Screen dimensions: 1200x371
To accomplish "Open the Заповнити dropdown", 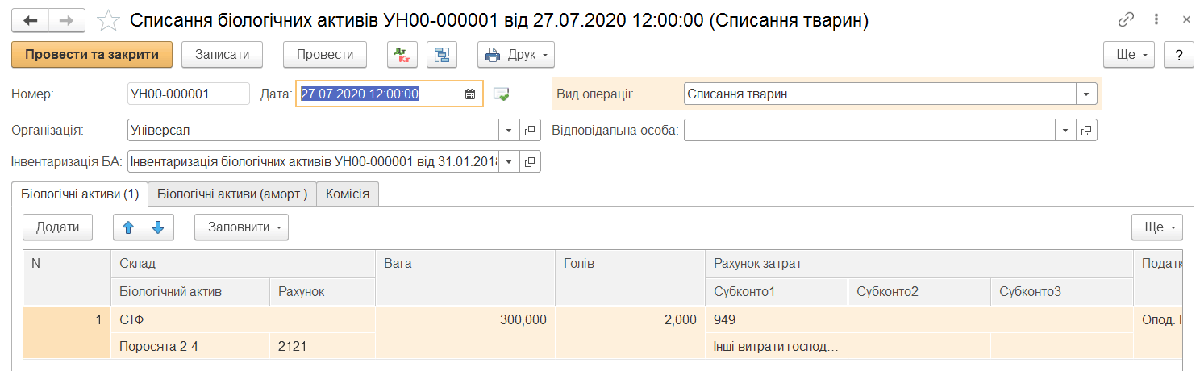I will tap(242, 227).
